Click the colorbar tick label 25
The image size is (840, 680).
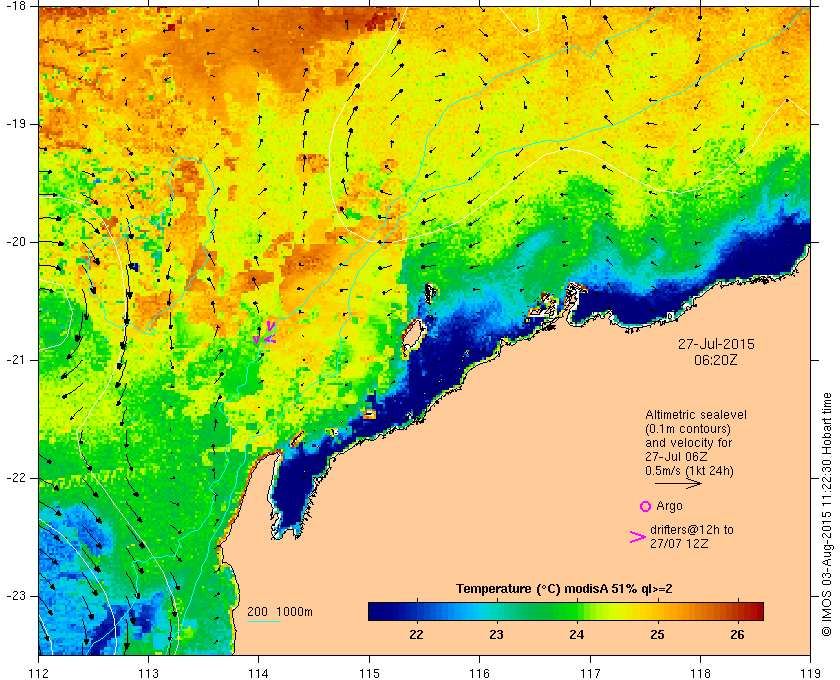pyautogui.click(x=657, y=635)
